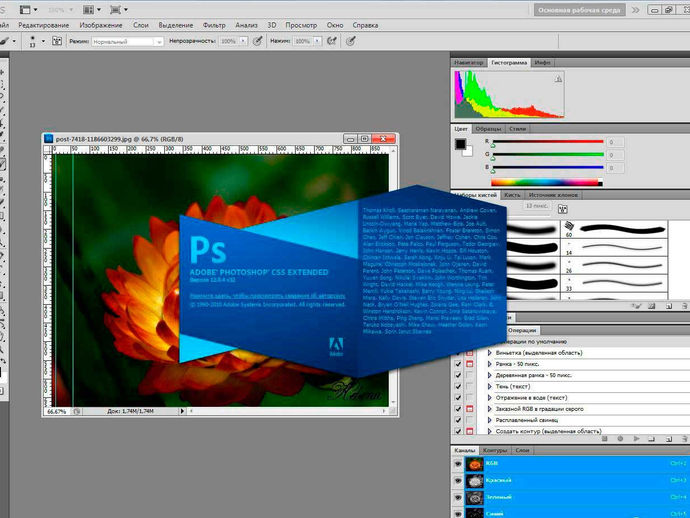Enable tablet pressure for size icon

pos(350,41)
